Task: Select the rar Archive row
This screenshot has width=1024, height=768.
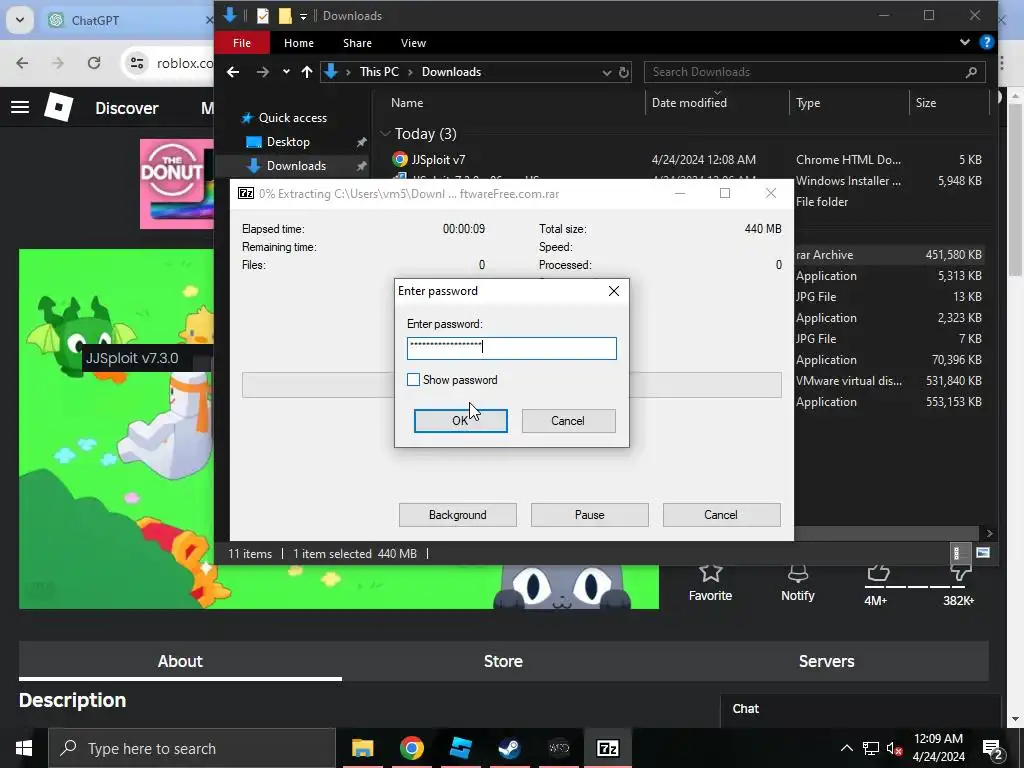Action: (x=888, y=255)
